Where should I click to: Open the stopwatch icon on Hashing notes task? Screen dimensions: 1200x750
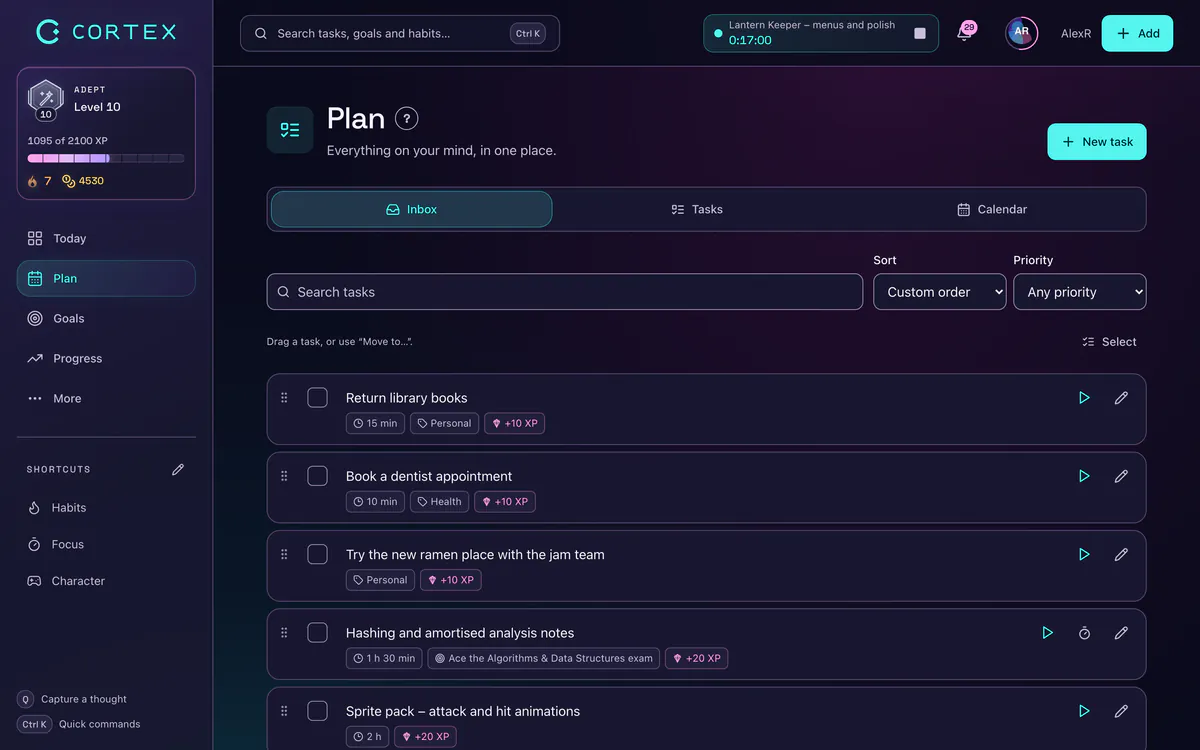tap(1084, 633)
